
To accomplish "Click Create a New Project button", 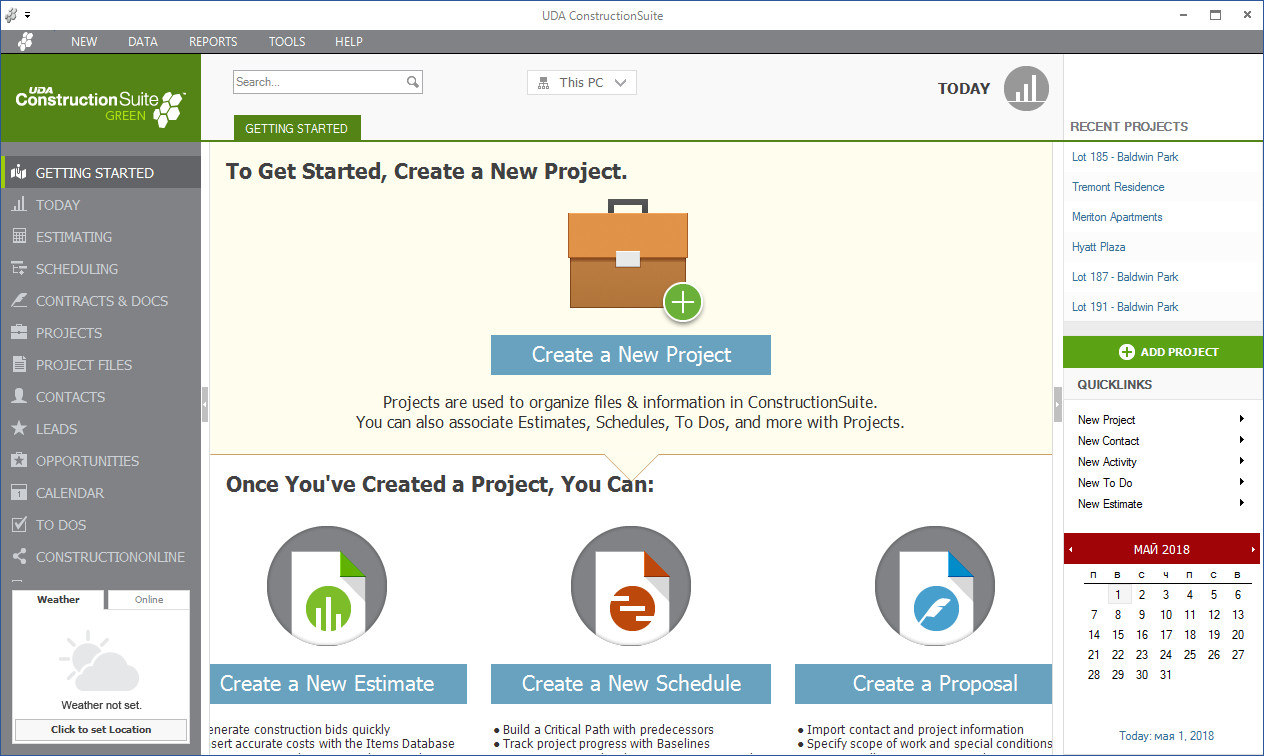I will tap(631, 355).
